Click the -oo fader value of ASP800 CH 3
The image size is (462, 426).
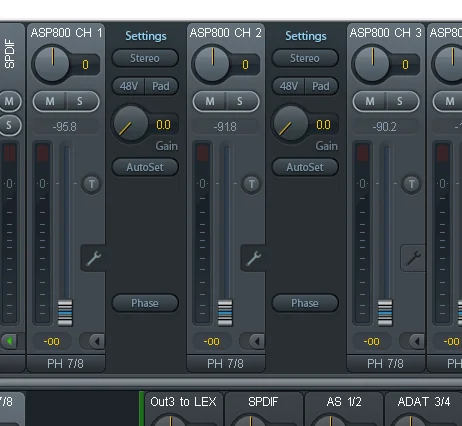coord(372,341)
